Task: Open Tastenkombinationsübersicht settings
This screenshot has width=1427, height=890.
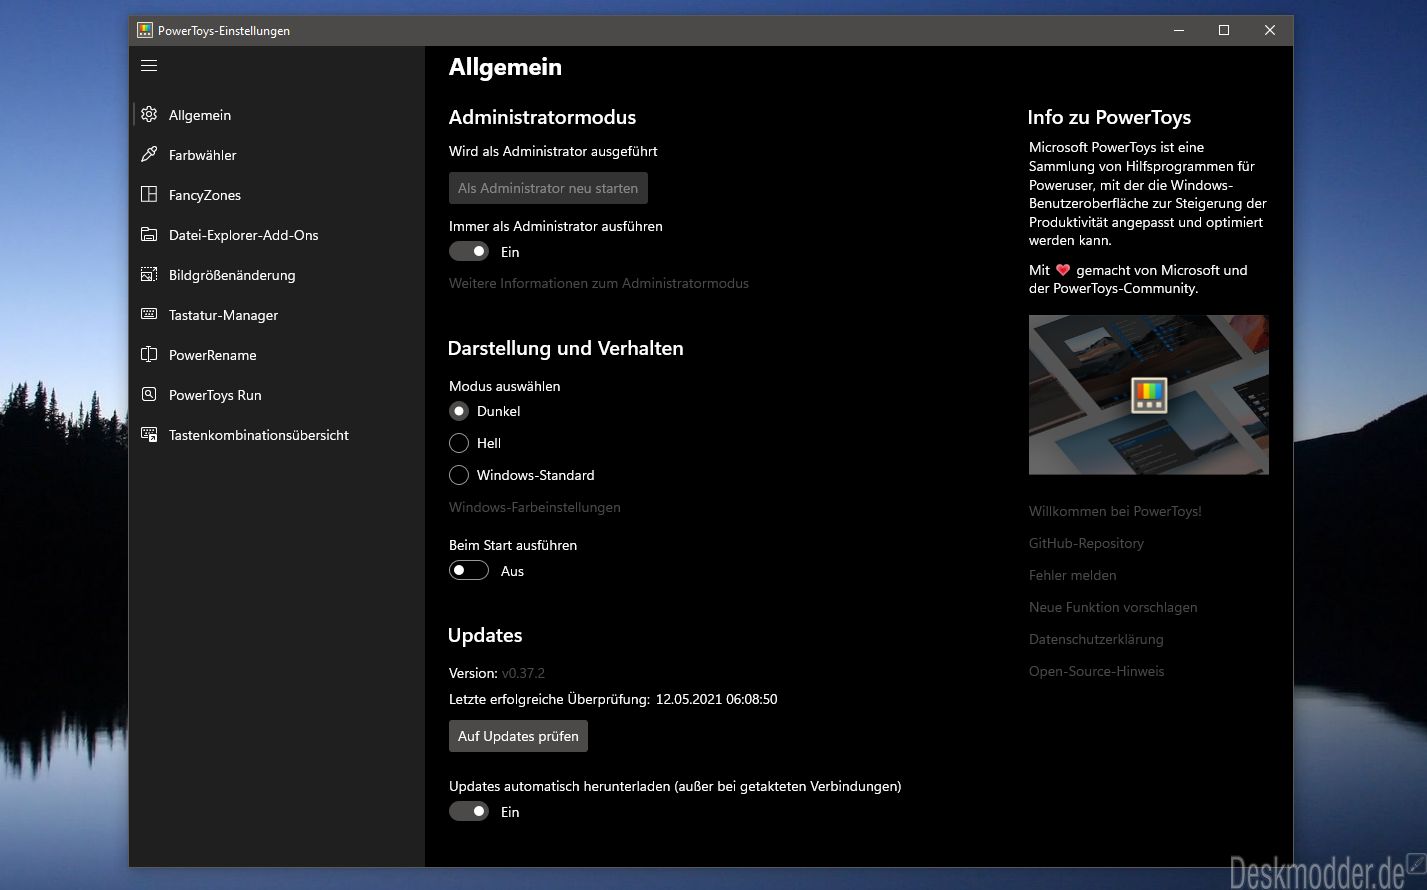Action: pos(278,435)
